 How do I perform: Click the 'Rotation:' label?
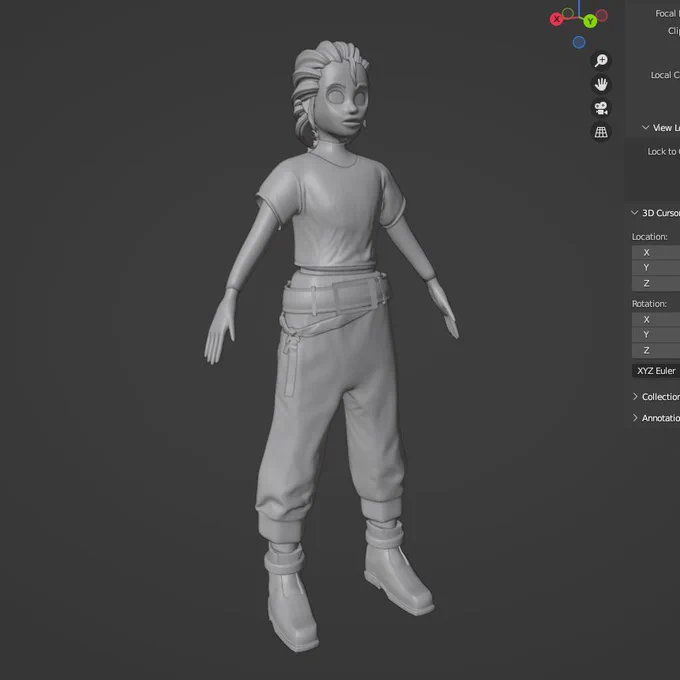coord(649,304)
